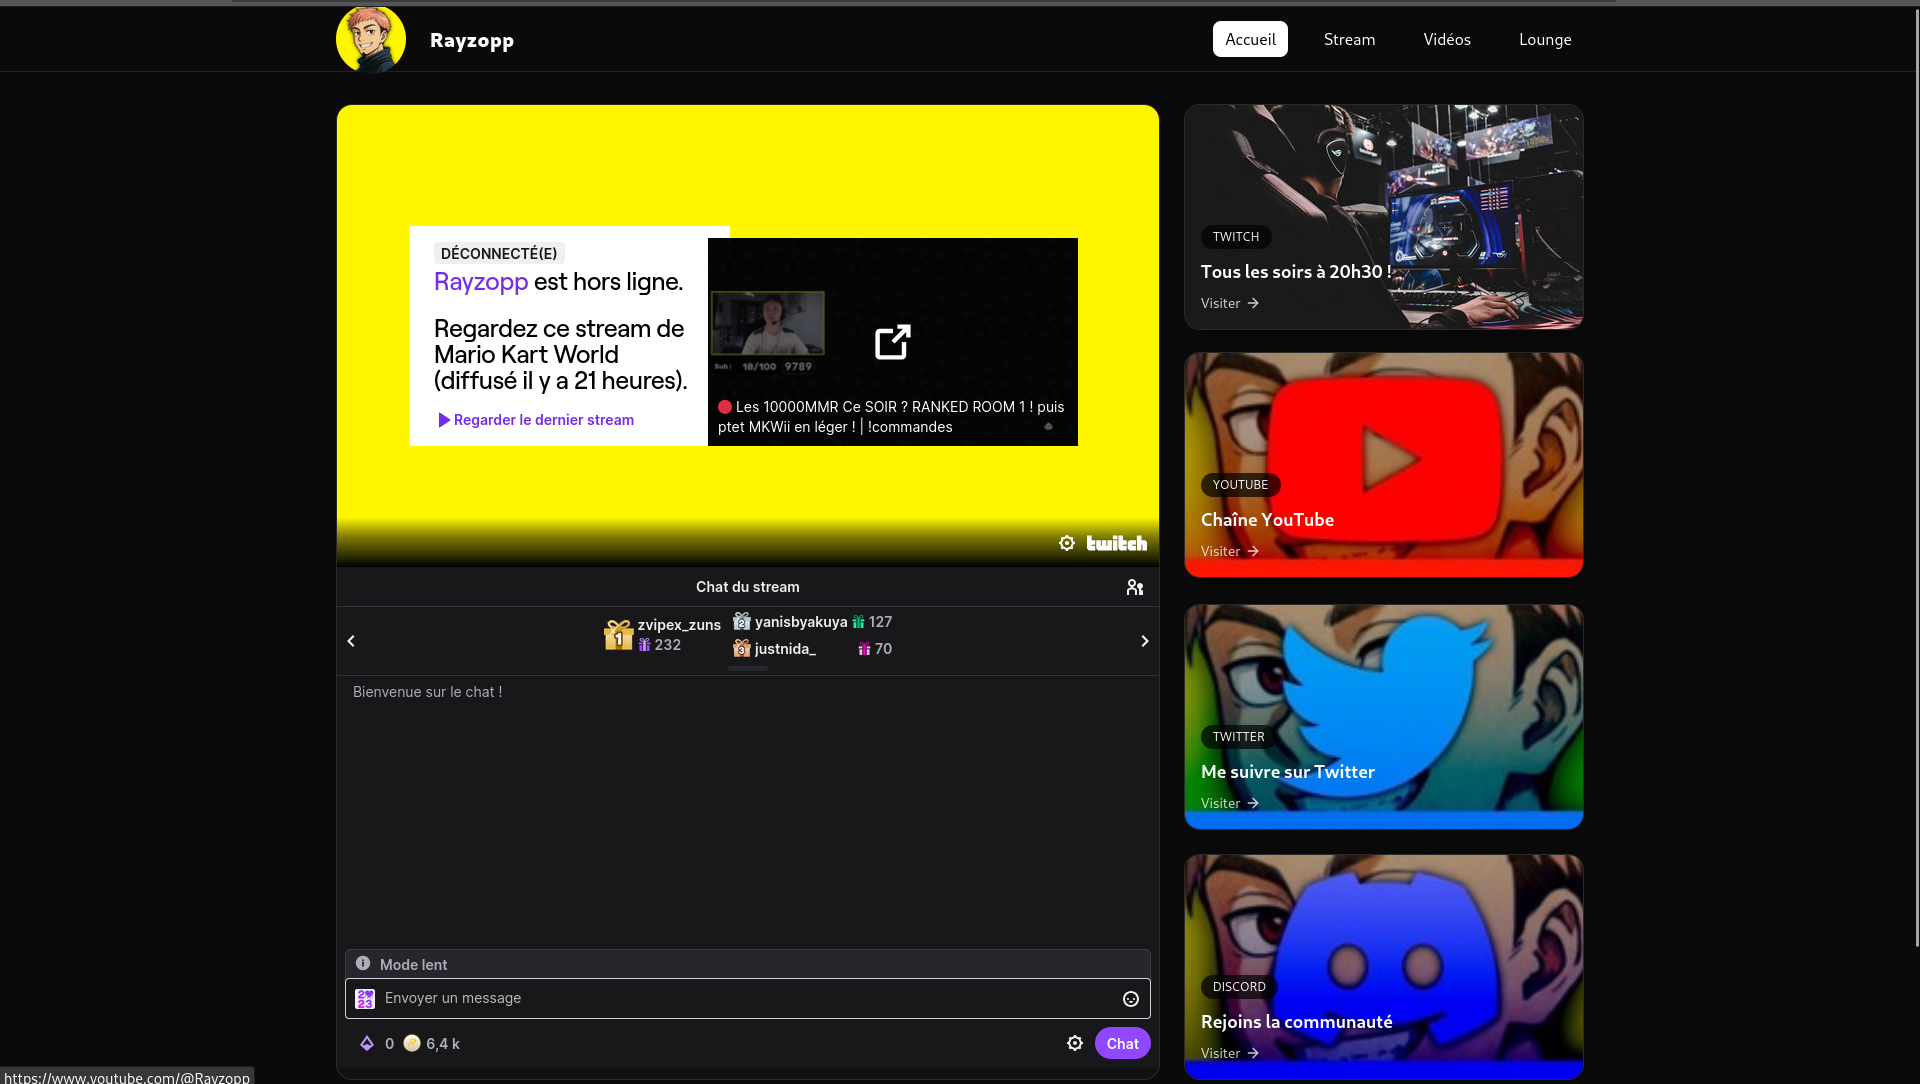Click the purple Rayzopp channel link
The image size is (1920, 1084).
point(481,282)
